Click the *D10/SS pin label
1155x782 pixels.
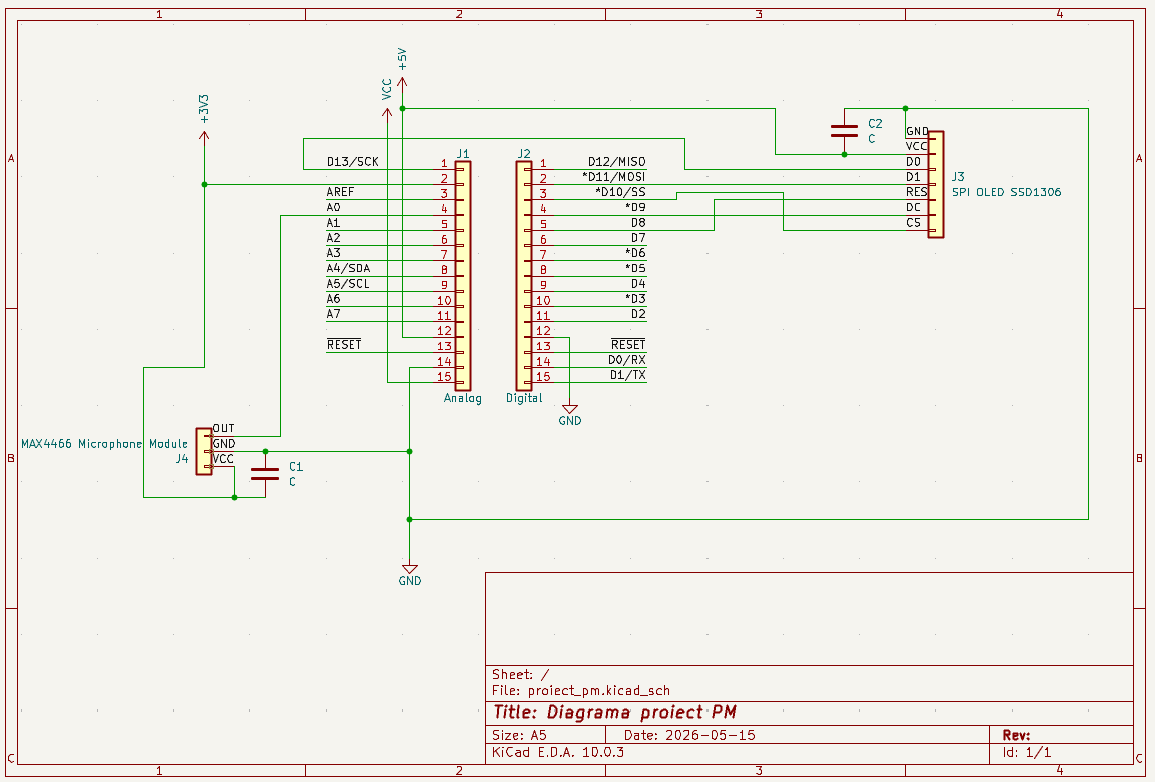[620, 192]
